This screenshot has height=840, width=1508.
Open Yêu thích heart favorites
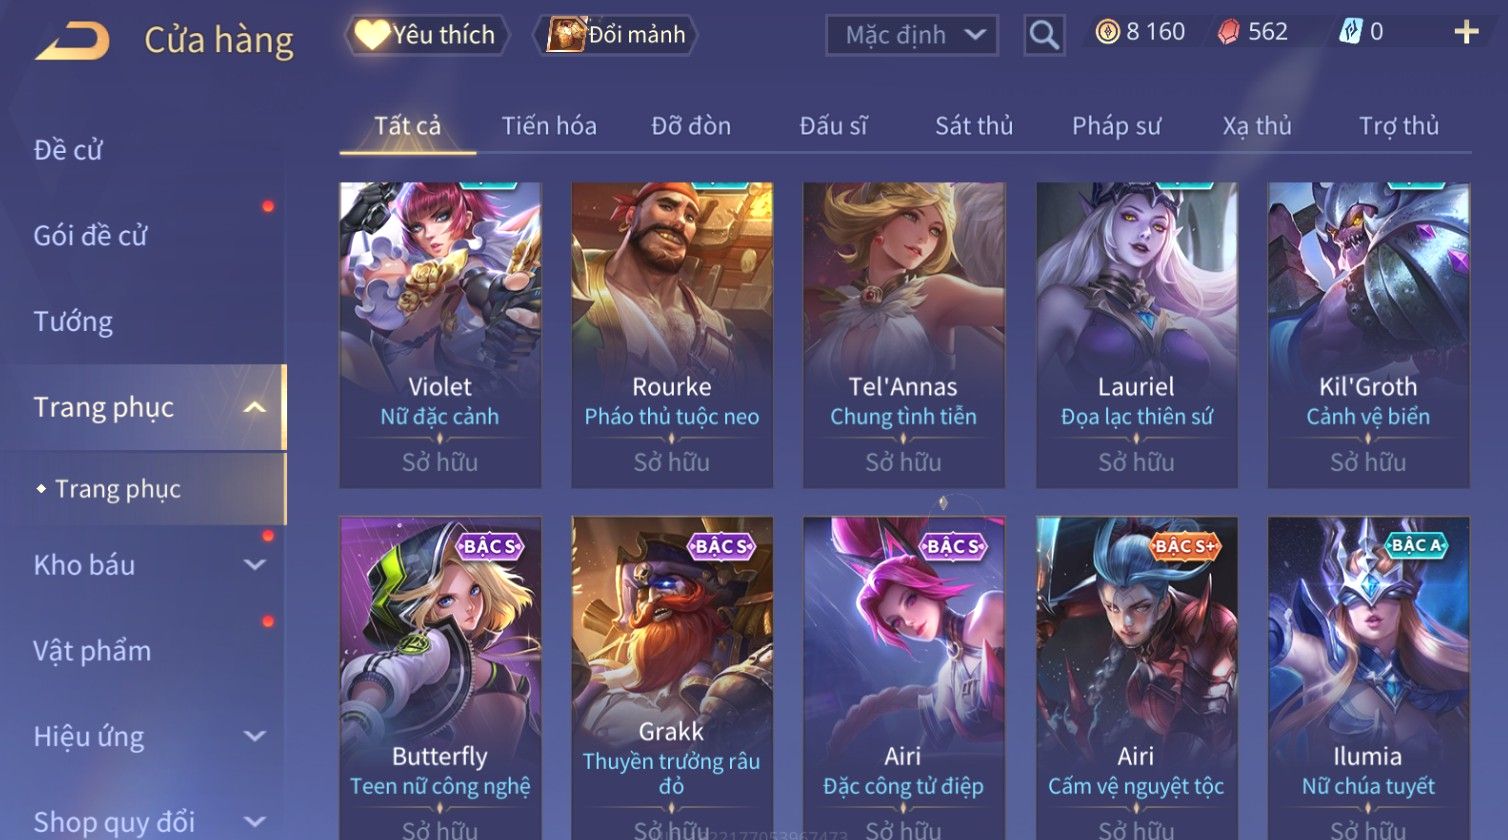426,35
